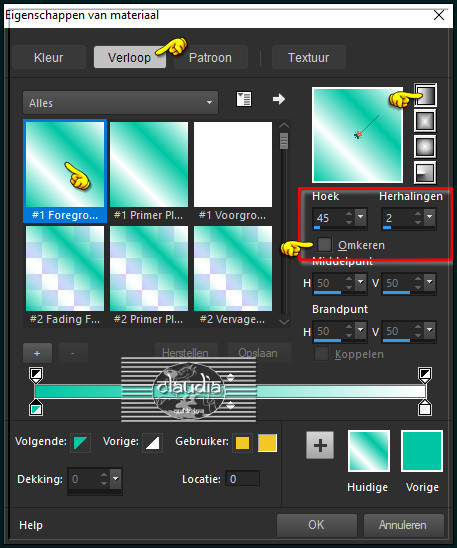Open the Middelpunt V dropdown arrow

click(x=430, y=281)
